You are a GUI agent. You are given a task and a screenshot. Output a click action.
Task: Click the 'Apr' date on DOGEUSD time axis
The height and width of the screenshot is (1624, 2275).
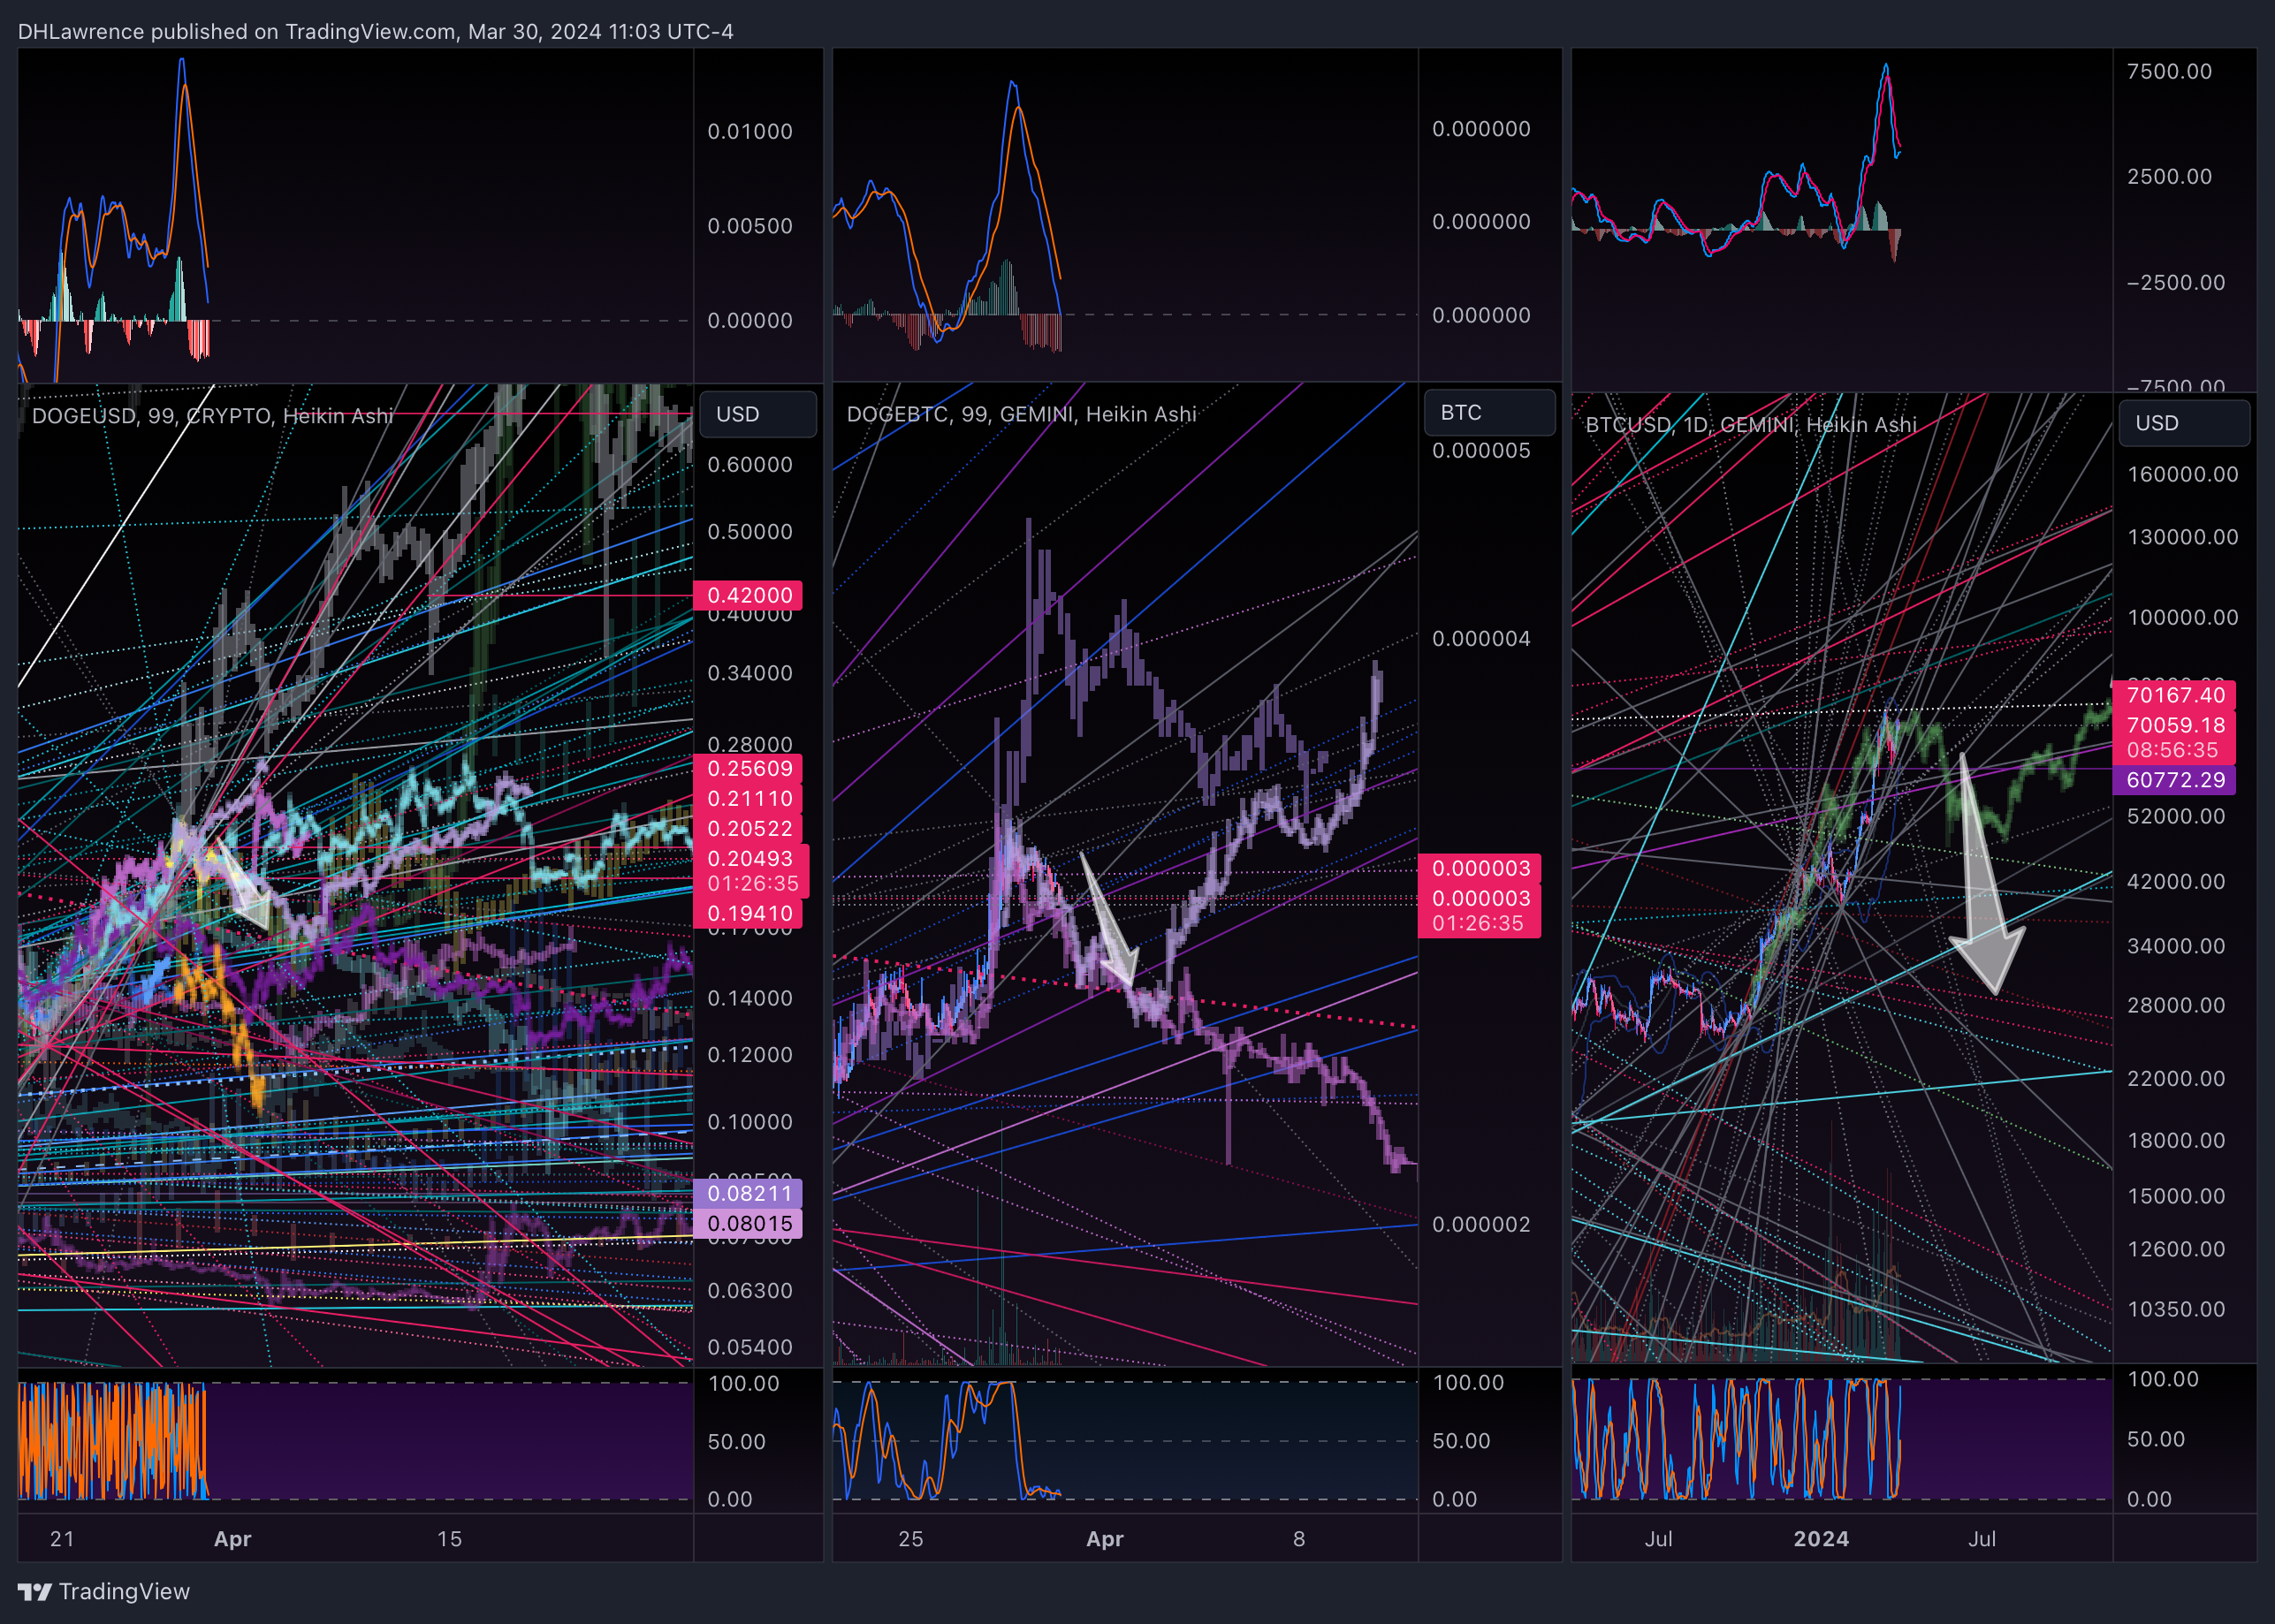(232, 1539)
